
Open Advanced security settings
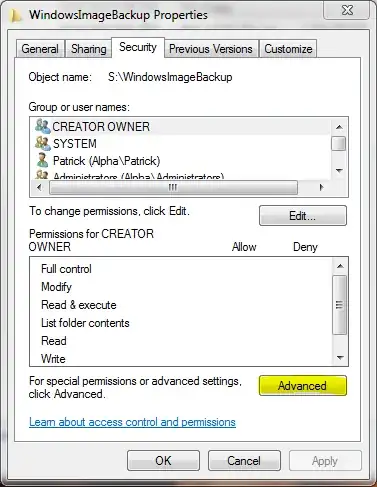click(303, 386)
